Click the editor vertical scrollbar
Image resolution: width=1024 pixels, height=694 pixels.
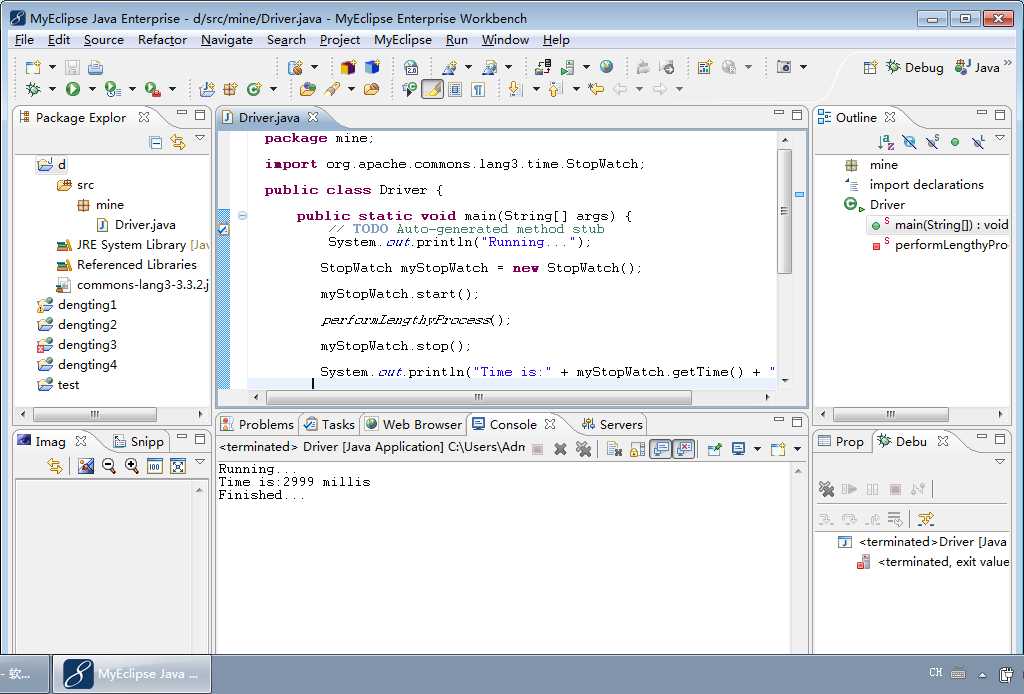point(785,210)
